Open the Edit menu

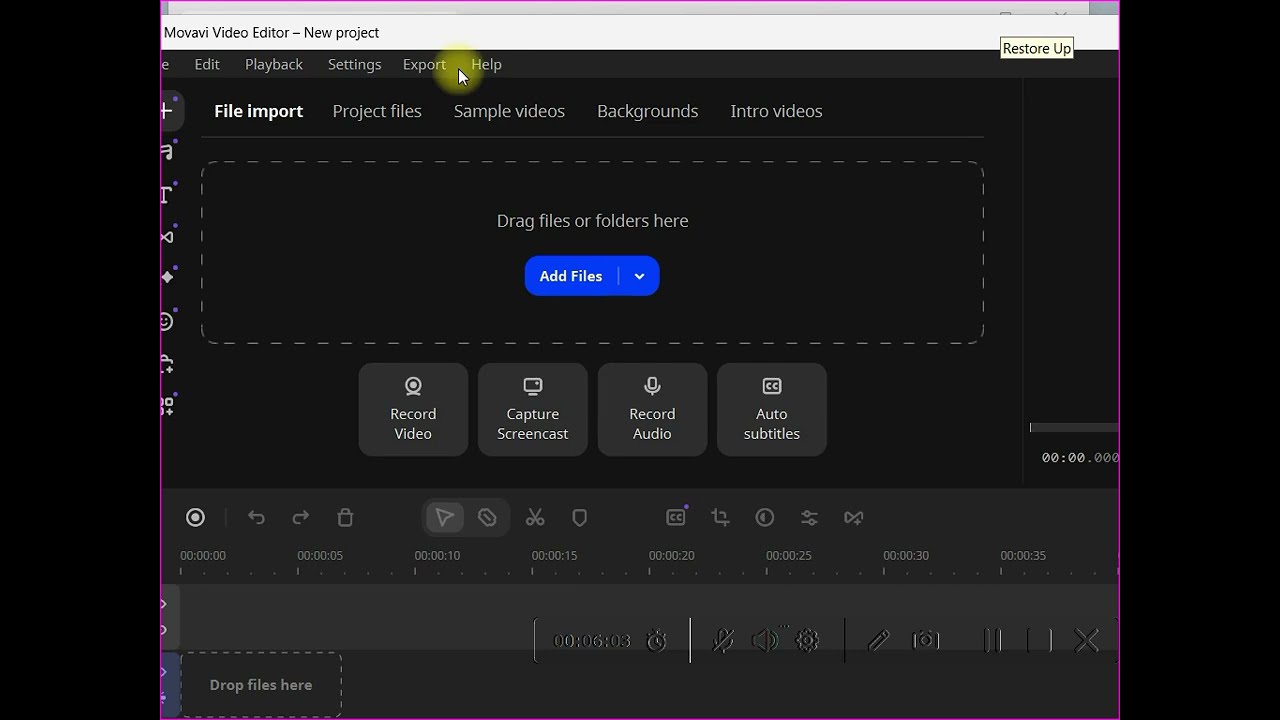207,64
